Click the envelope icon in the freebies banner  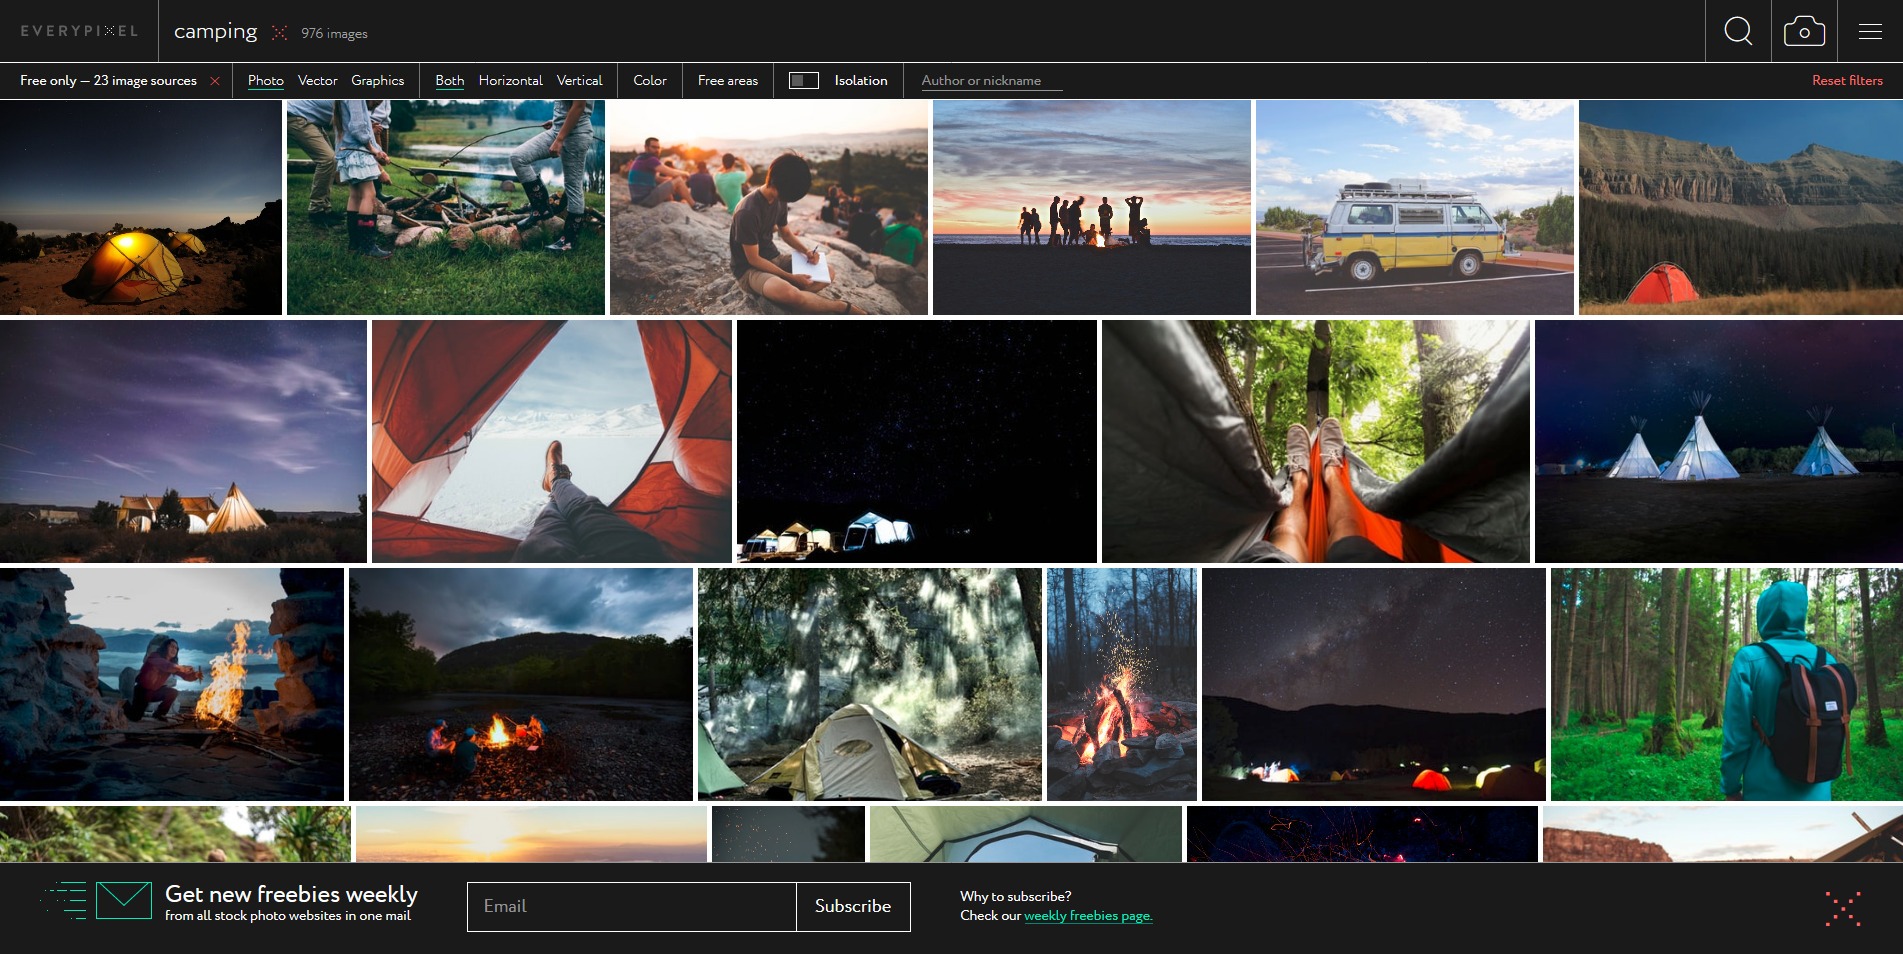coord(122,900)
